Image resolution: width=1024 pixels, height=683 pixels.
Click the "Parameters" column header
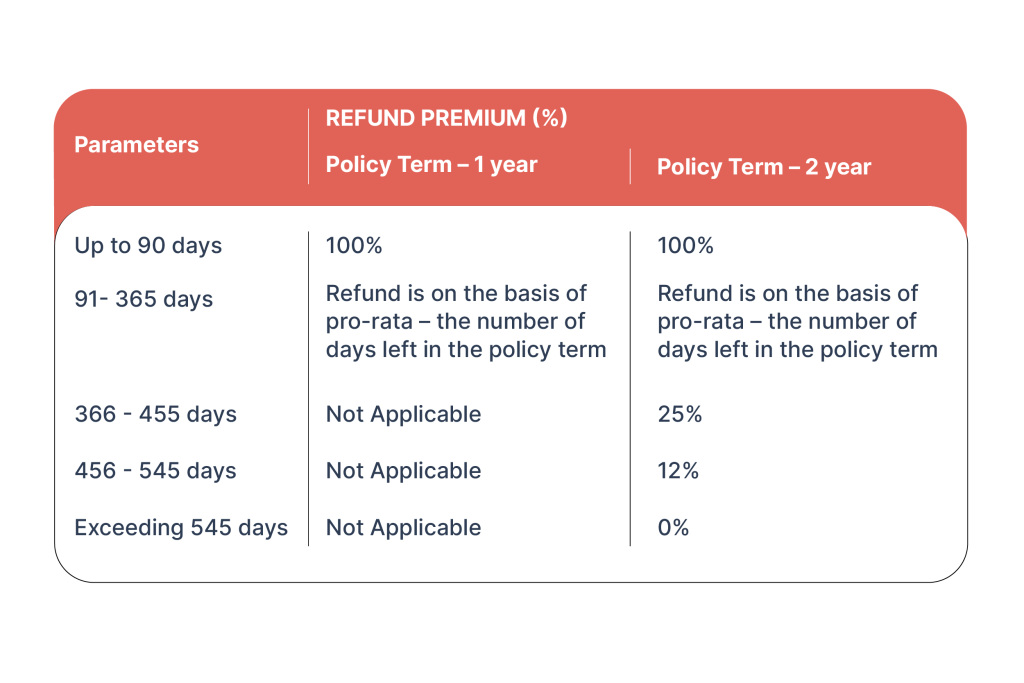point(136,145)
